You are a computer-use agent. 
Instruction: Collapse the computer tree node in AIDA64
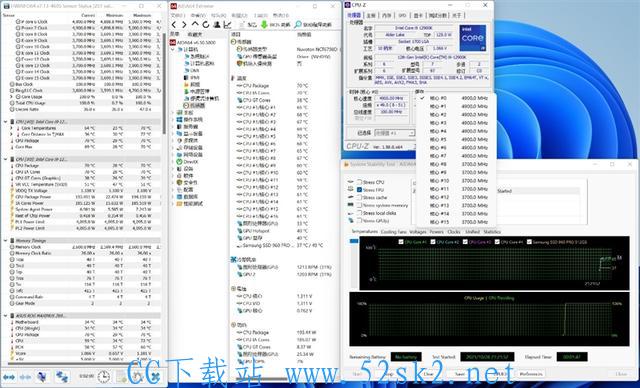173,49
